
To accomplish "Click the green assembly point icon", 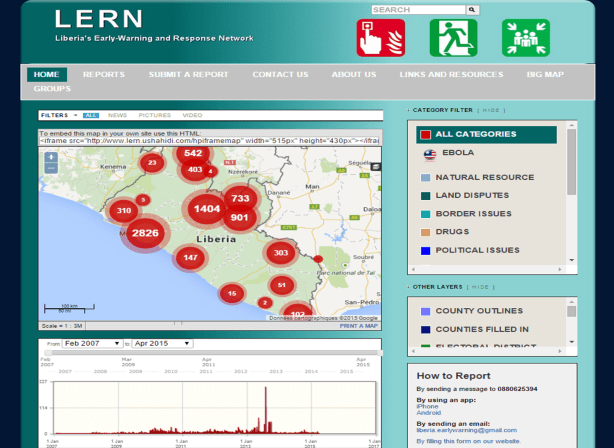I will tap(525, 38).
